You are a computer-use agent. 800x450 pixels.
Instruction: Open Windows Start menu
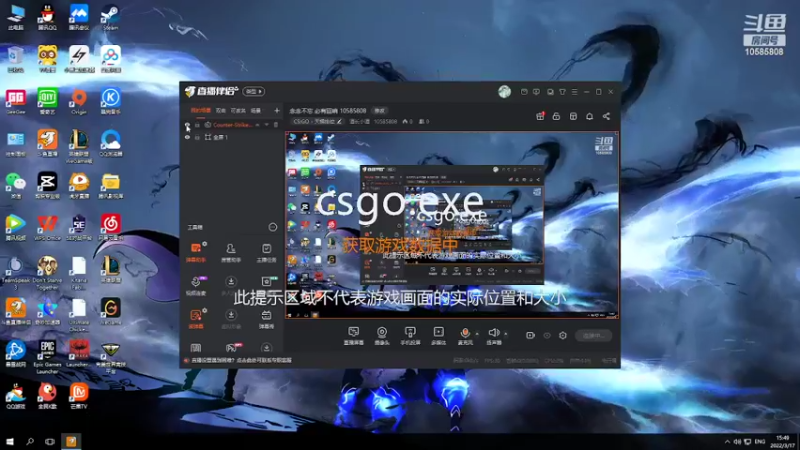coord(10,441)
